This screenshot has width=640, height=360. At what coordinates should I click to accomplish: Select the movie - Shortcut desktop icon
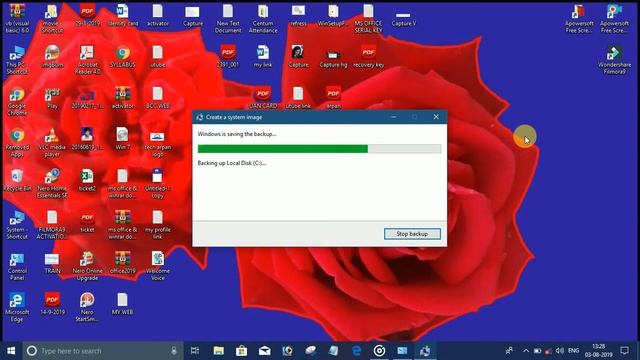pyautogui.click(x=52, y=18)
